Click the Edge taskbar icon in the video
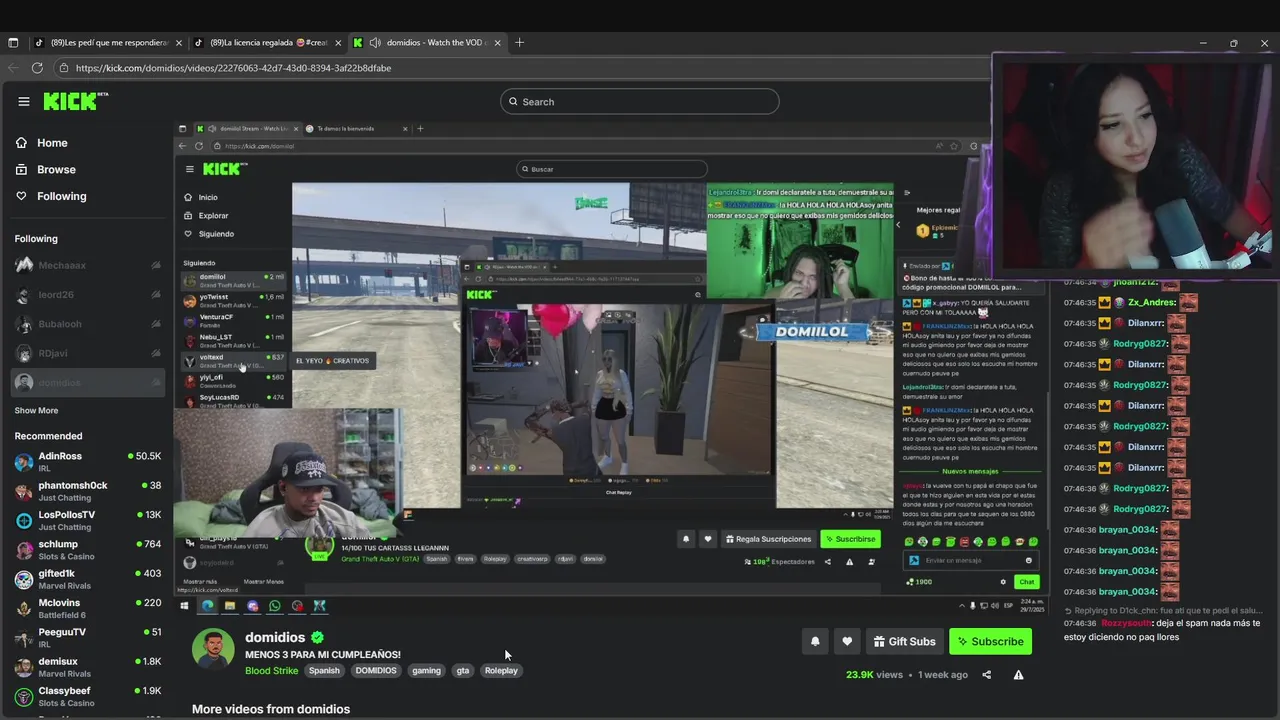The height and width of the screenshot is (720, 1280). [x=207, y=606]
